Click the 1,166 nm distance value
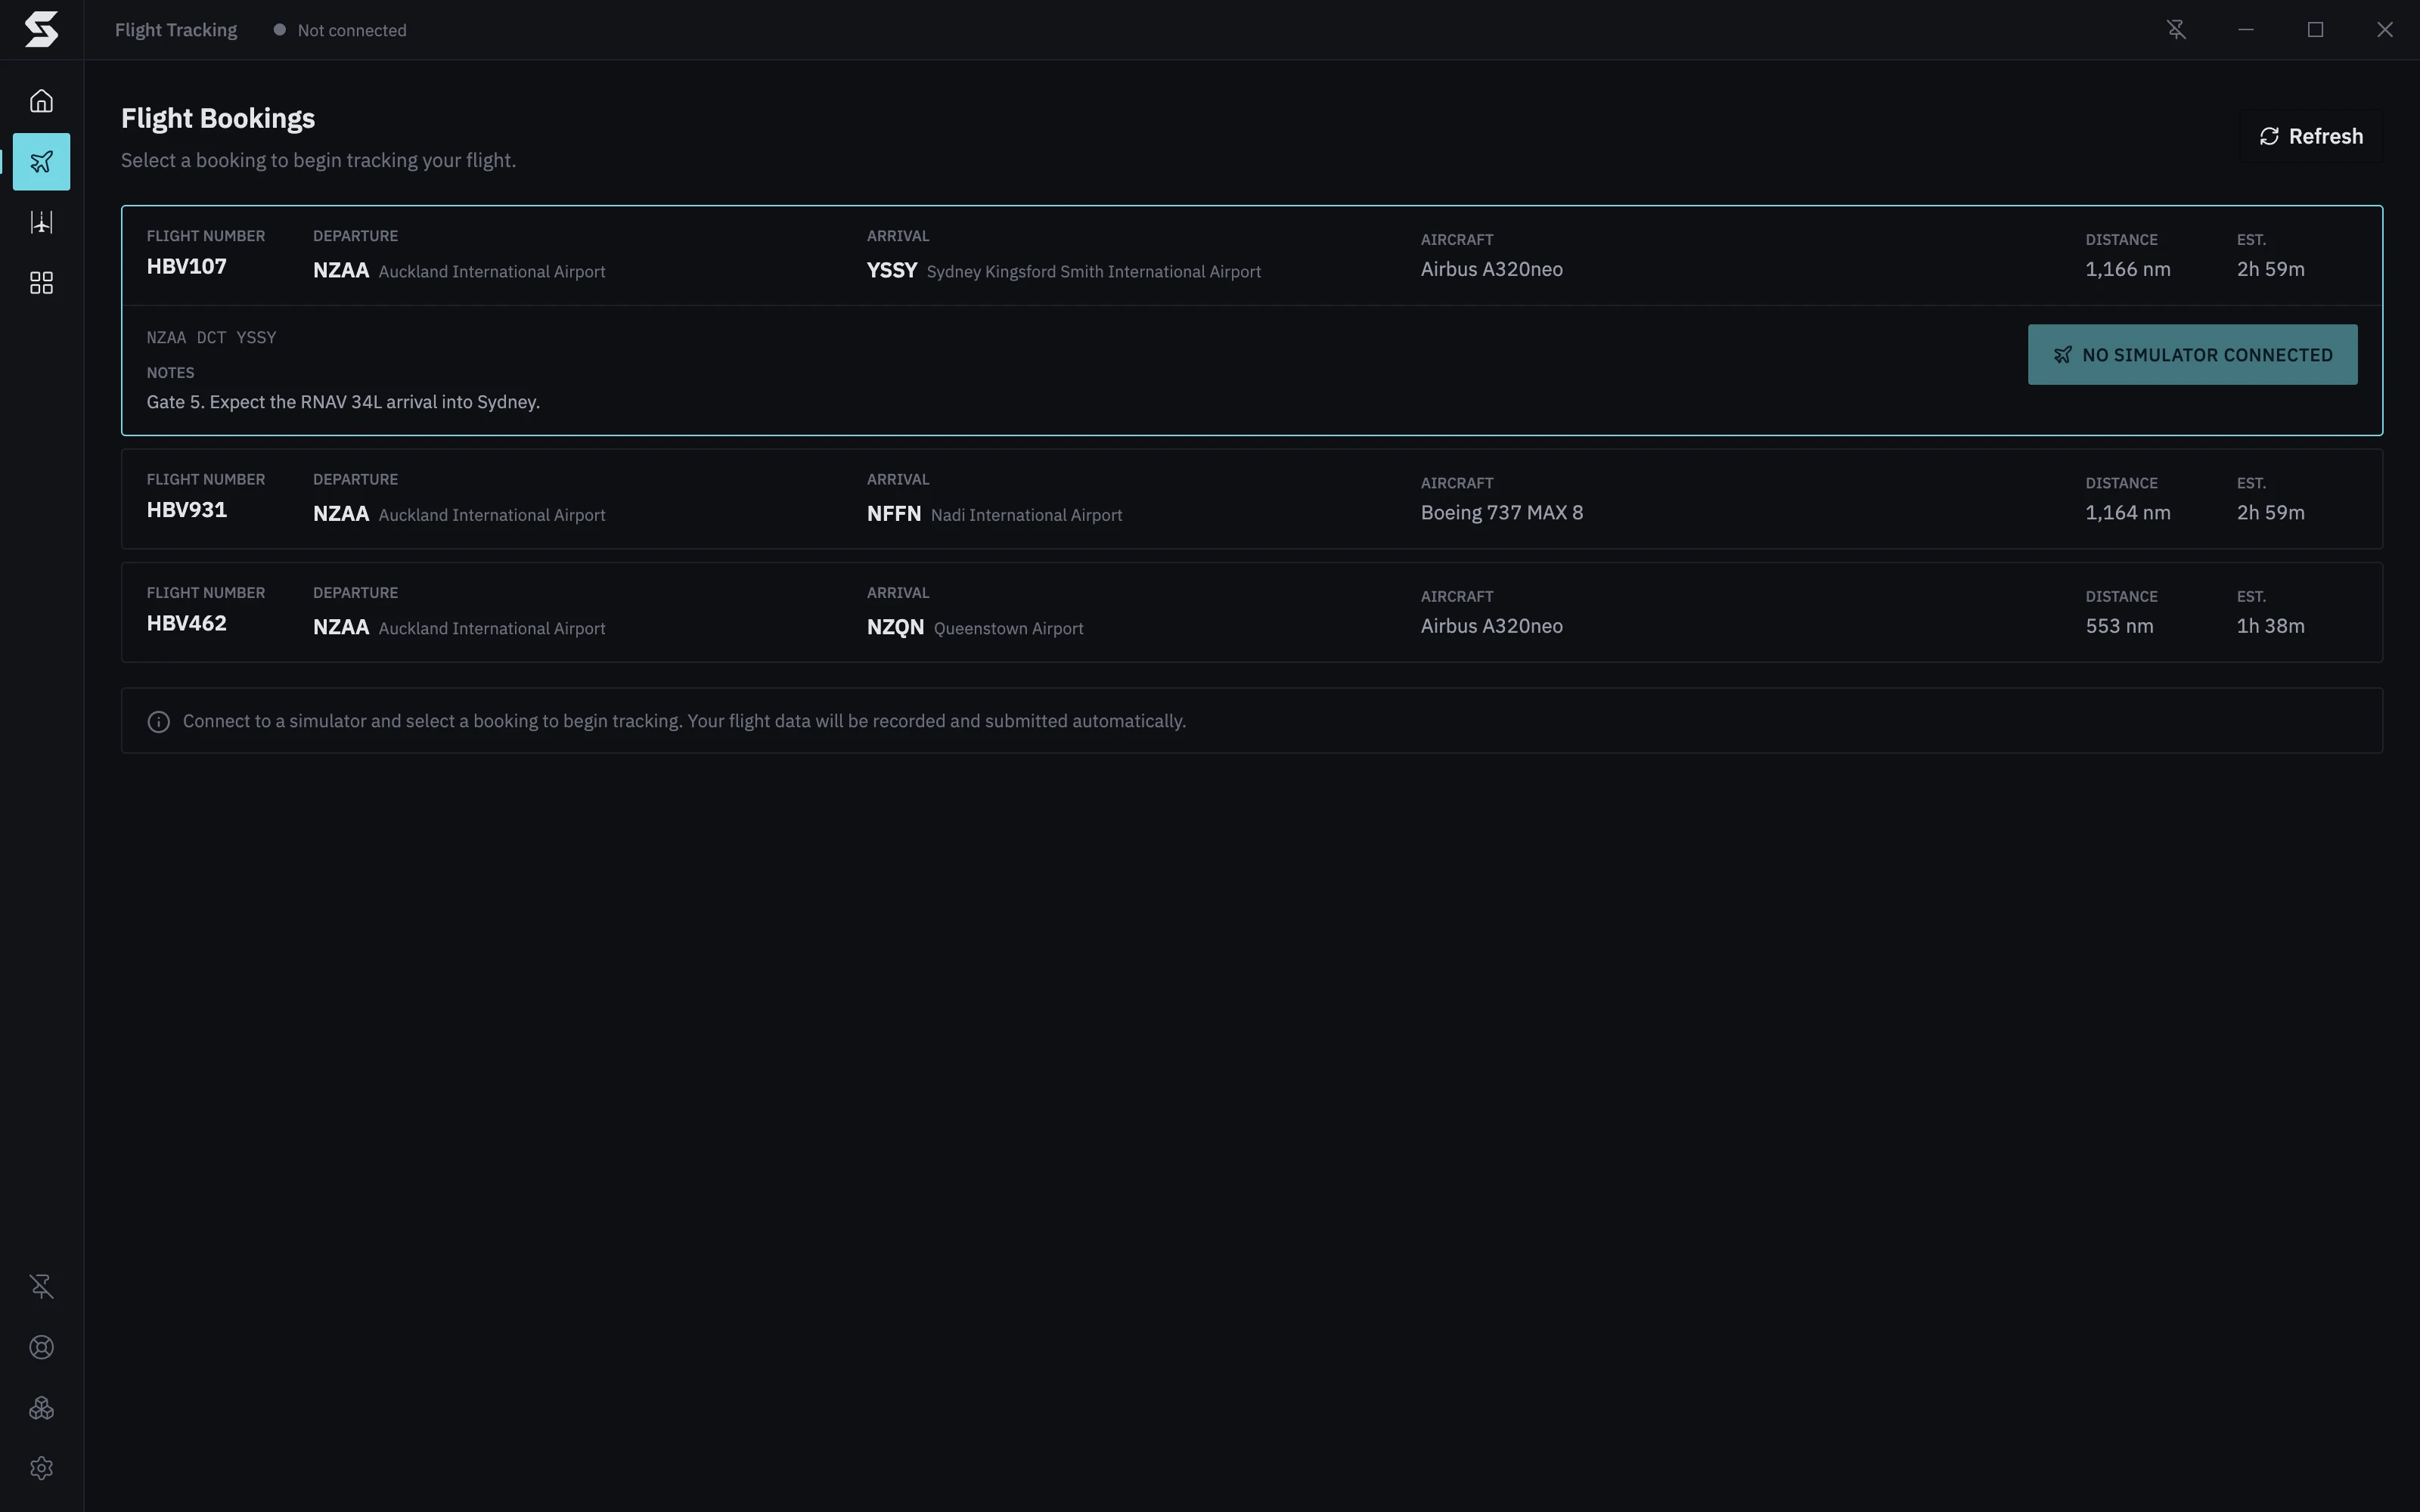Image resolution: width=2420 pixels, height=1512 pixels. (x=2128, y=270)
